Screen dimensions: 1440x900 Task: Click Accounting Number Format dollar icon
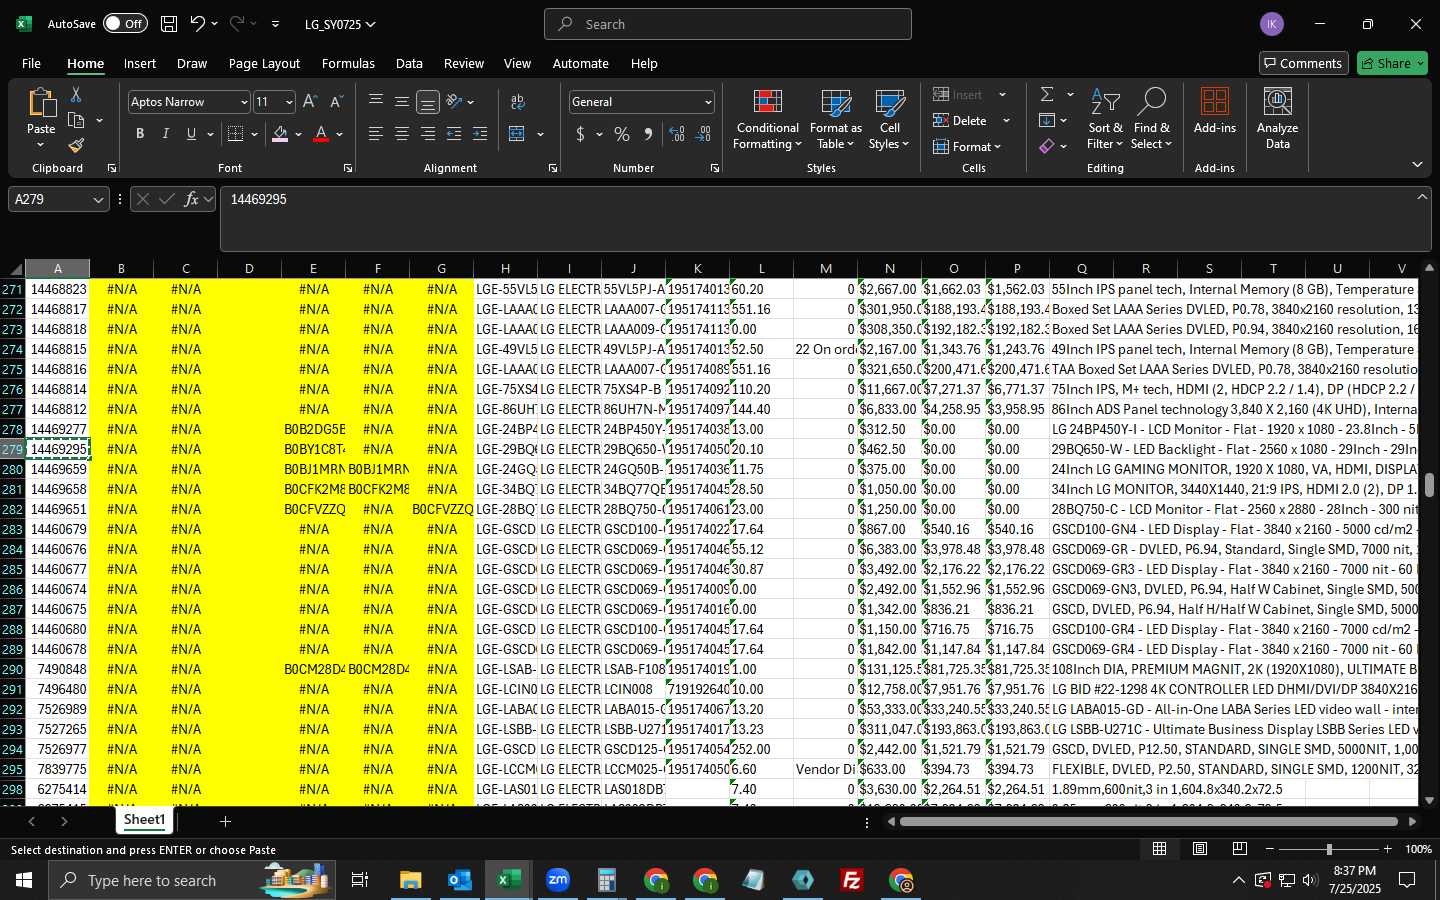coord(580,134)
